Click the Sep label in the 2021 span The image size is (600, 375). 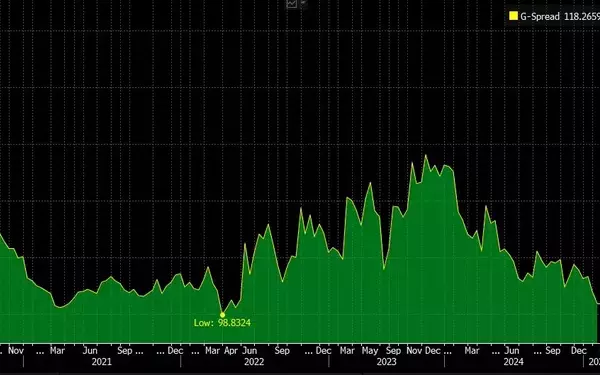click(x=125, y=351)
